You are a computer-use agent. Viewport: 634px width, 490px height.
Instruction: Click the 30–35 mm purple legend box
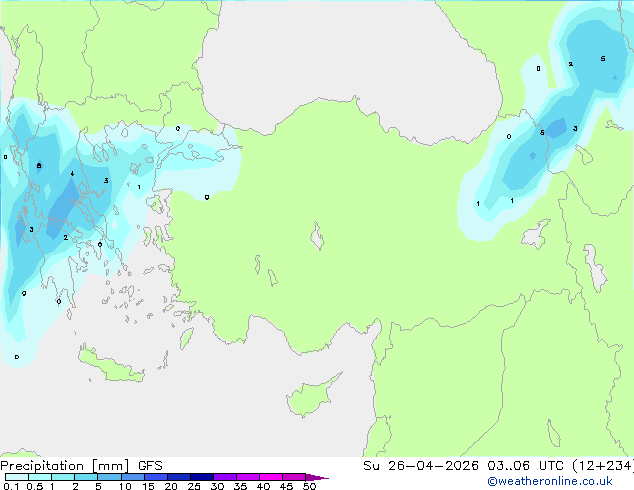[225, 477]
